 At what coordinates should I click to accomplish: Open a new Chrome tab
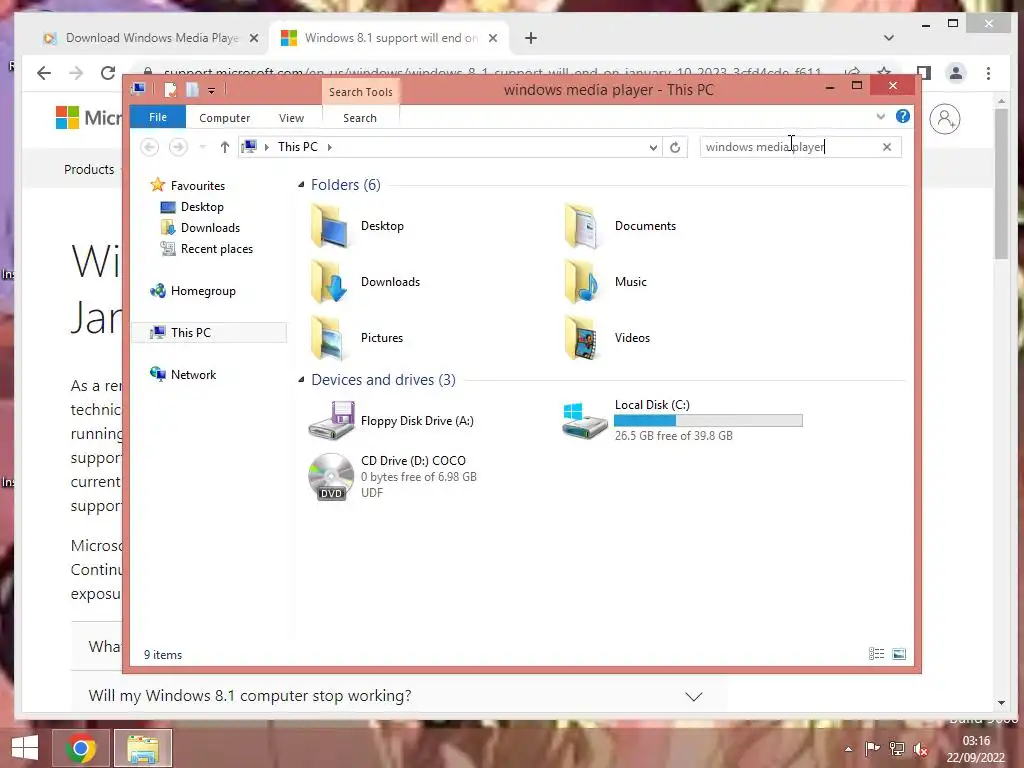[x=531, y=38]
